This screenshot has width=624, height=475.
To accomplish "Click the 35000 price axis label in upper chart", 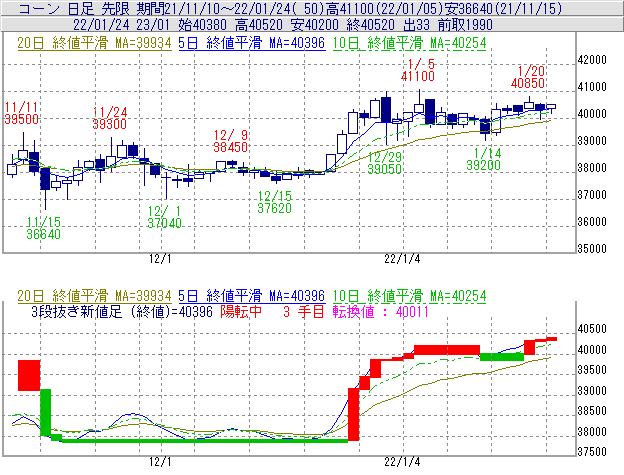I will point(592,249).
